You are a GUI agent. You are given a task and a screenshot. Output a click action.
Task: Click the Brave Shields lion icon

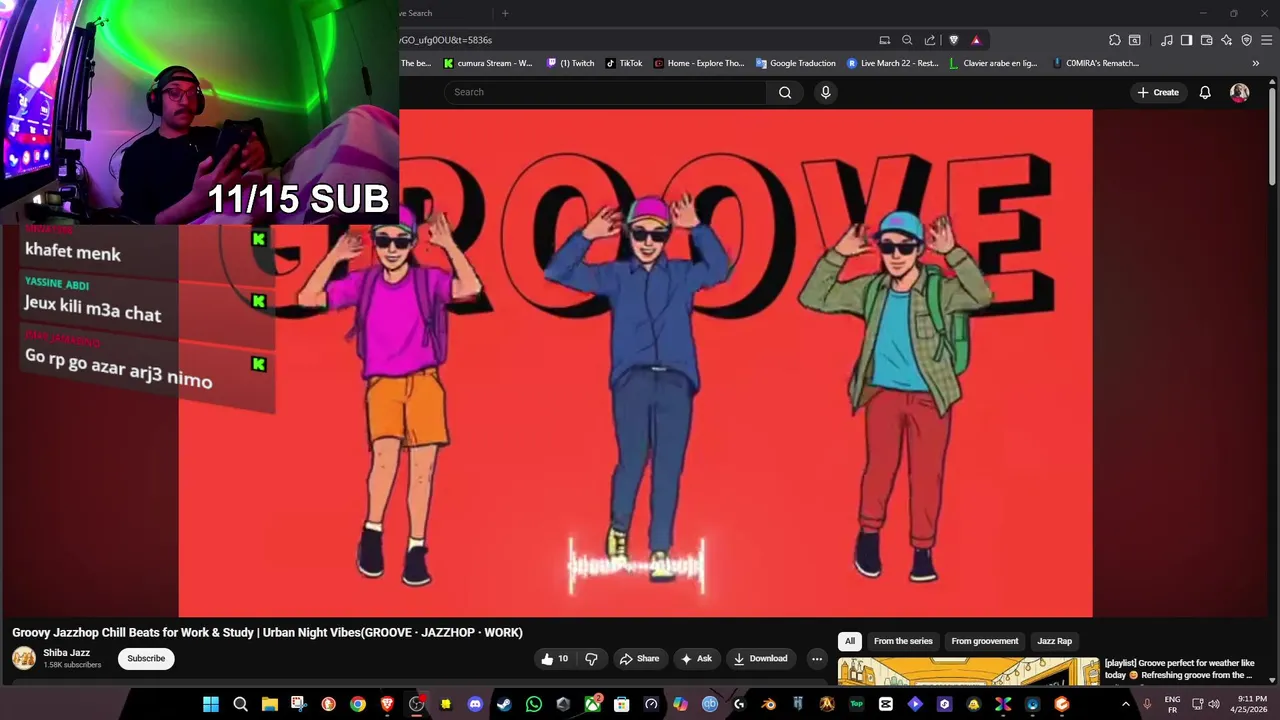(953, 40)
